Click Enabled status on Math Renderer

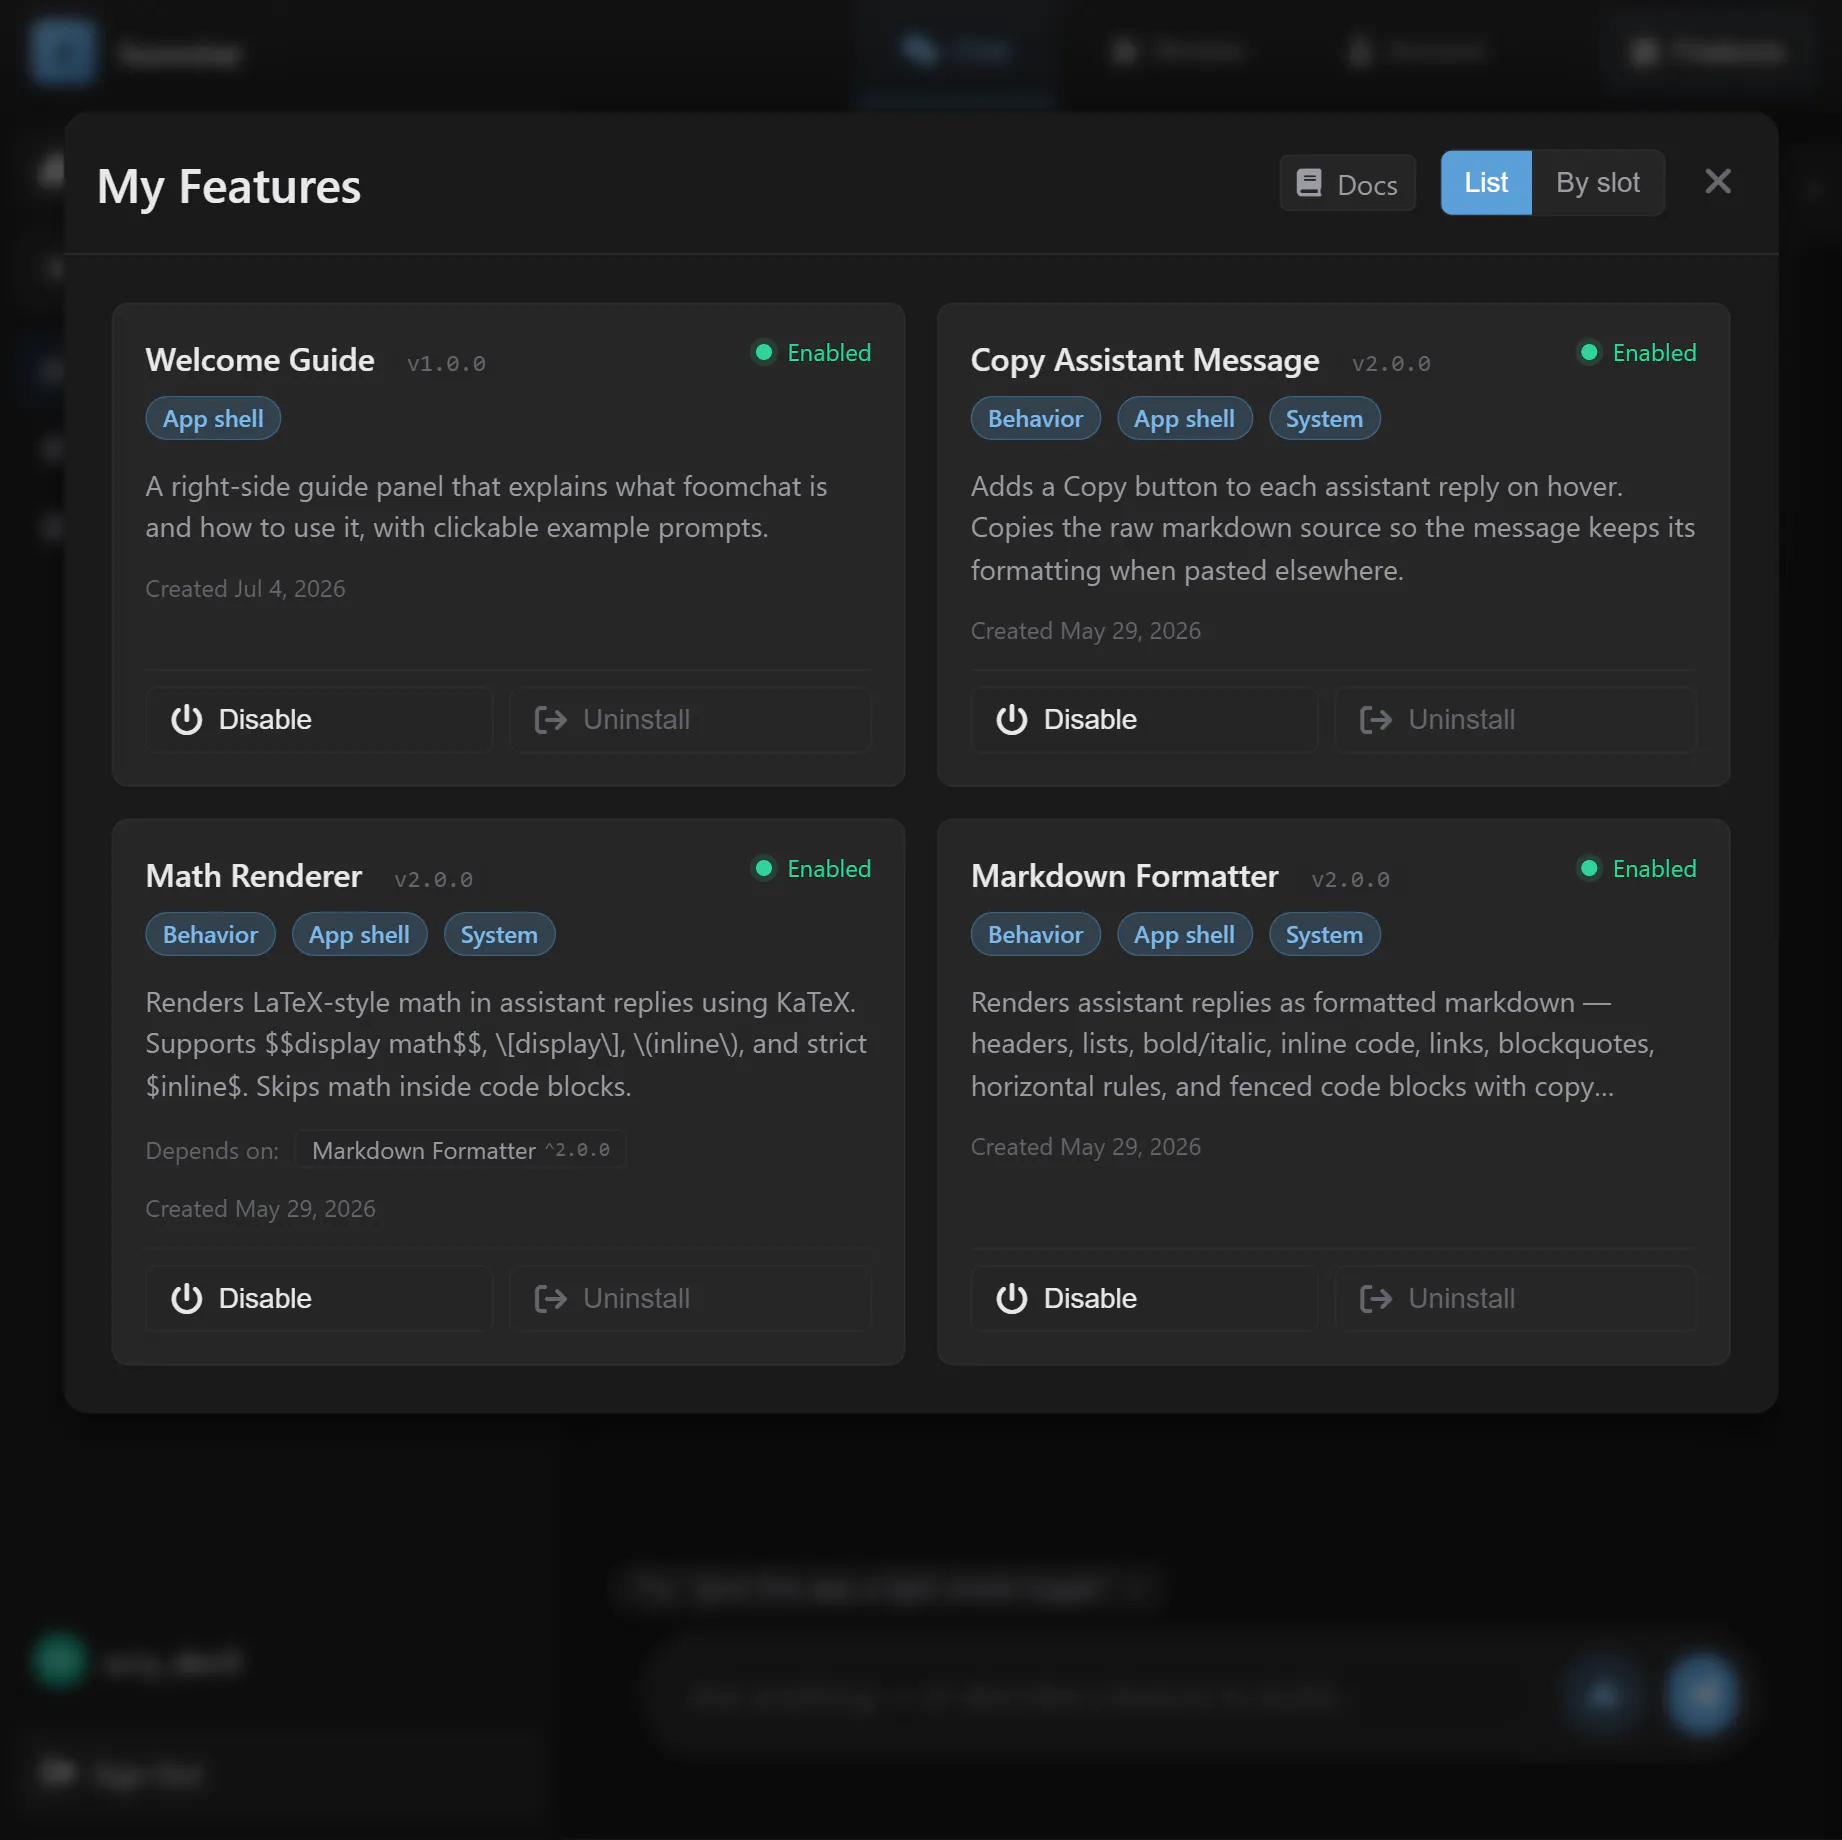click(x=812, y=869)
